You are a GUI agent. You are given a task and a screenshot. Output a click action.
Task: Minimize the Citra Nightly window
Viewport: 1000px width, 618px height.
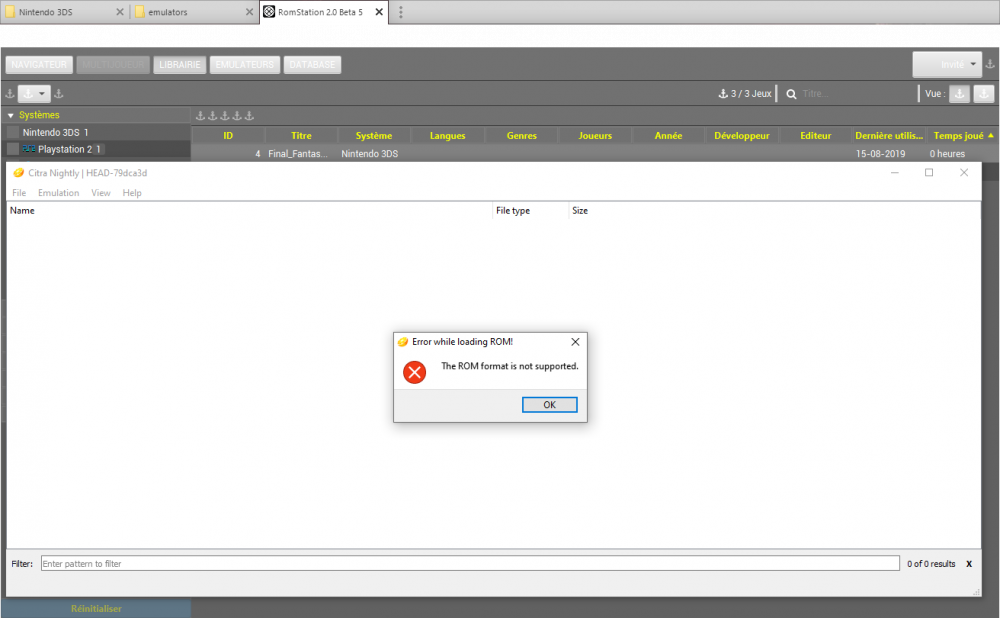click(x=895, y=173)
